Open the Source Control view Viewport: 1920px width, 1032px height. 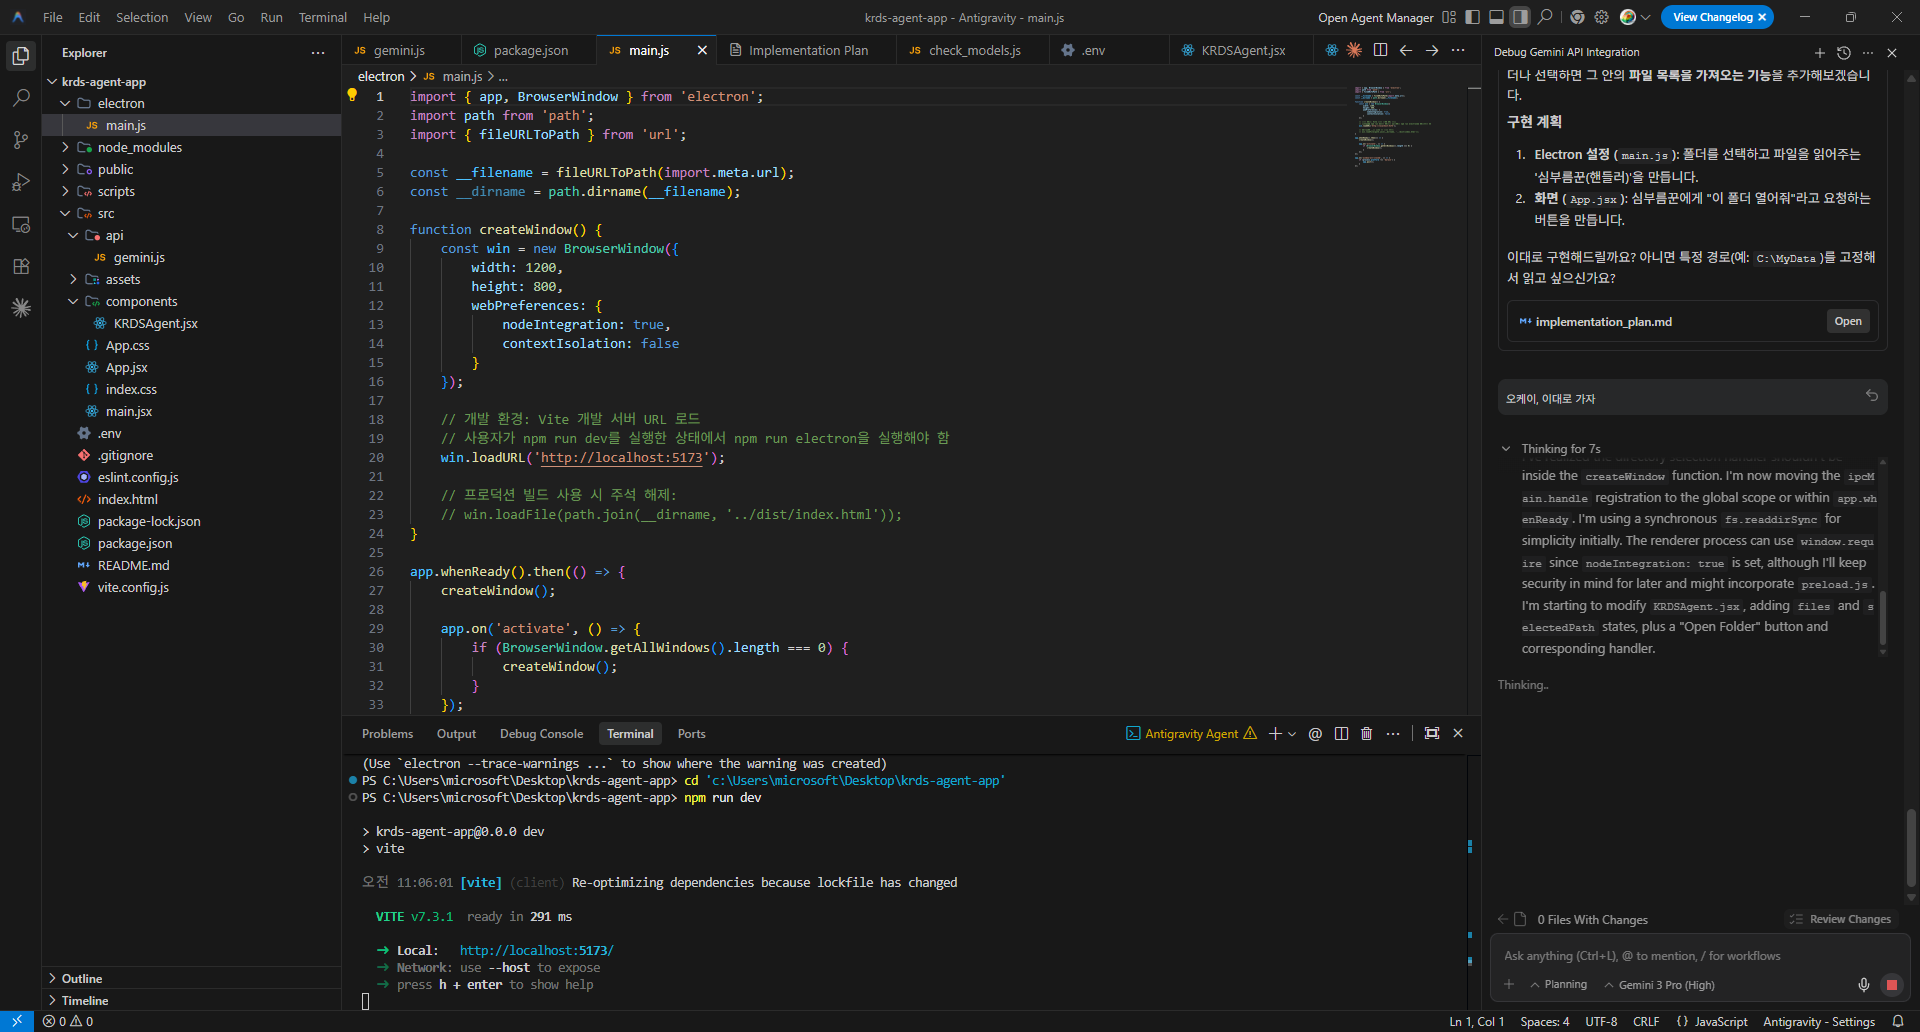tap(20, 140)
